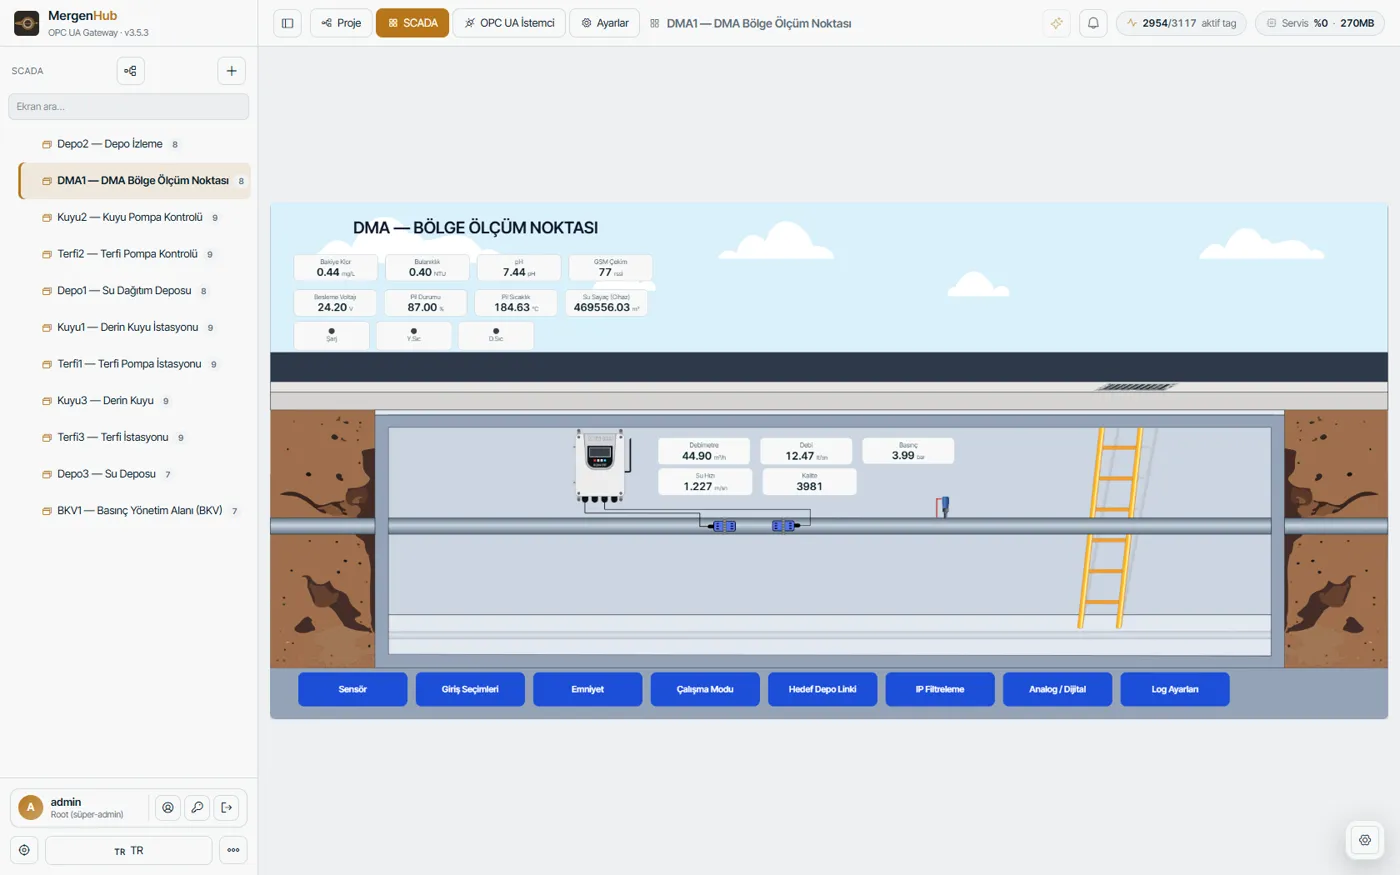Switch to the SCADA tab
The height and width of the screenshot is (875, 1400).
(412, 23)
